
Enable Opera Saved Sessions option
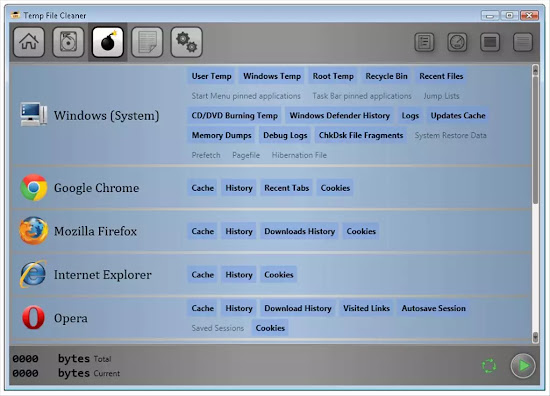click(217, 328)
